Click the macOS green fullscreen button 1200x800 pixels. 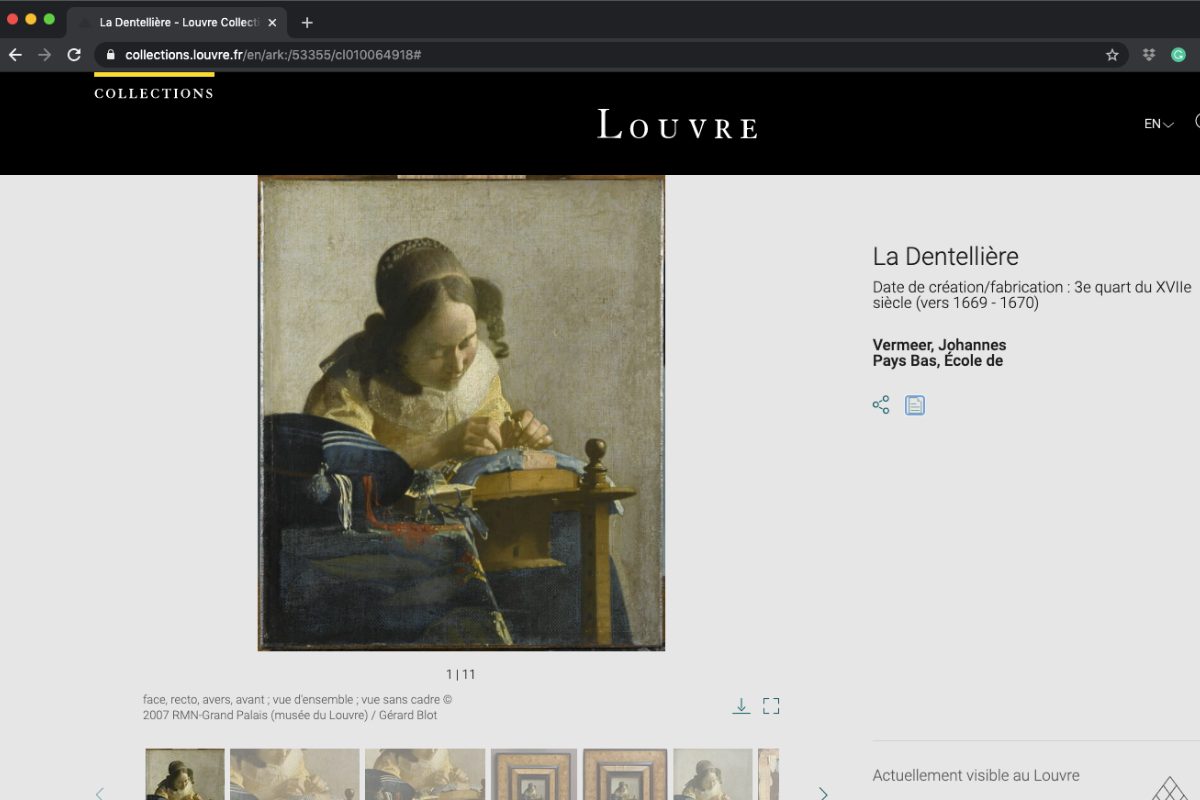[x=49, y=19]
